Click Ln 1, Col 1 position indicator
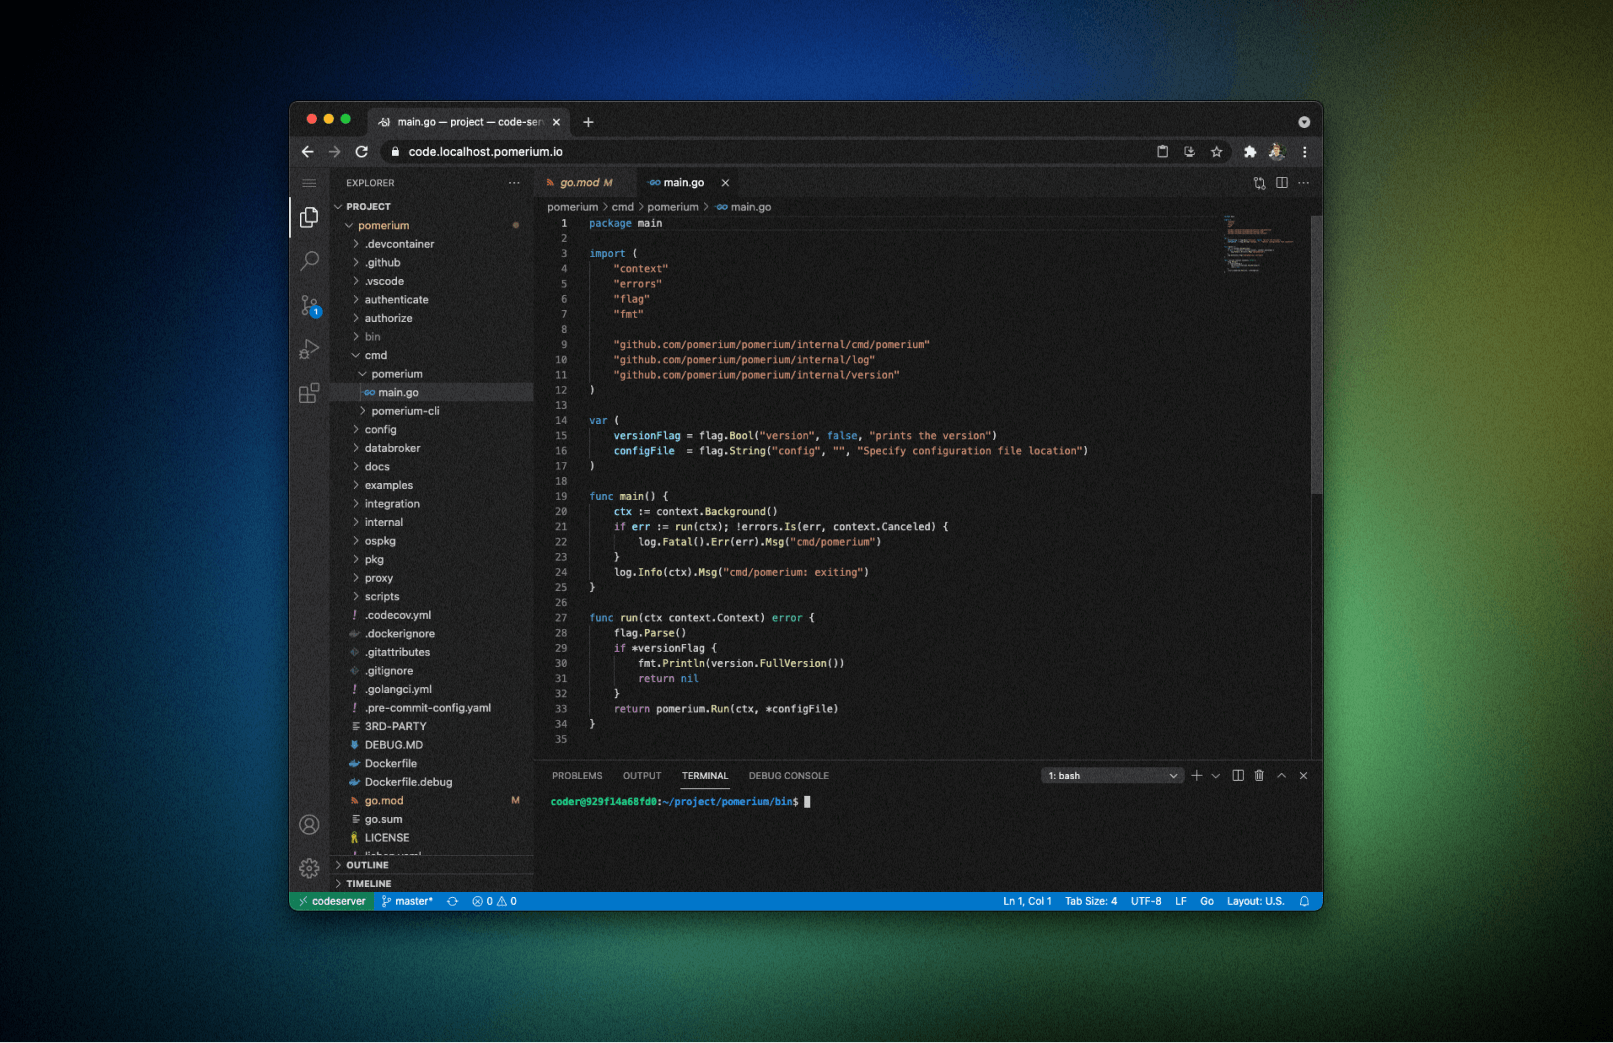1613x1043 pixels. (1027, 902)
